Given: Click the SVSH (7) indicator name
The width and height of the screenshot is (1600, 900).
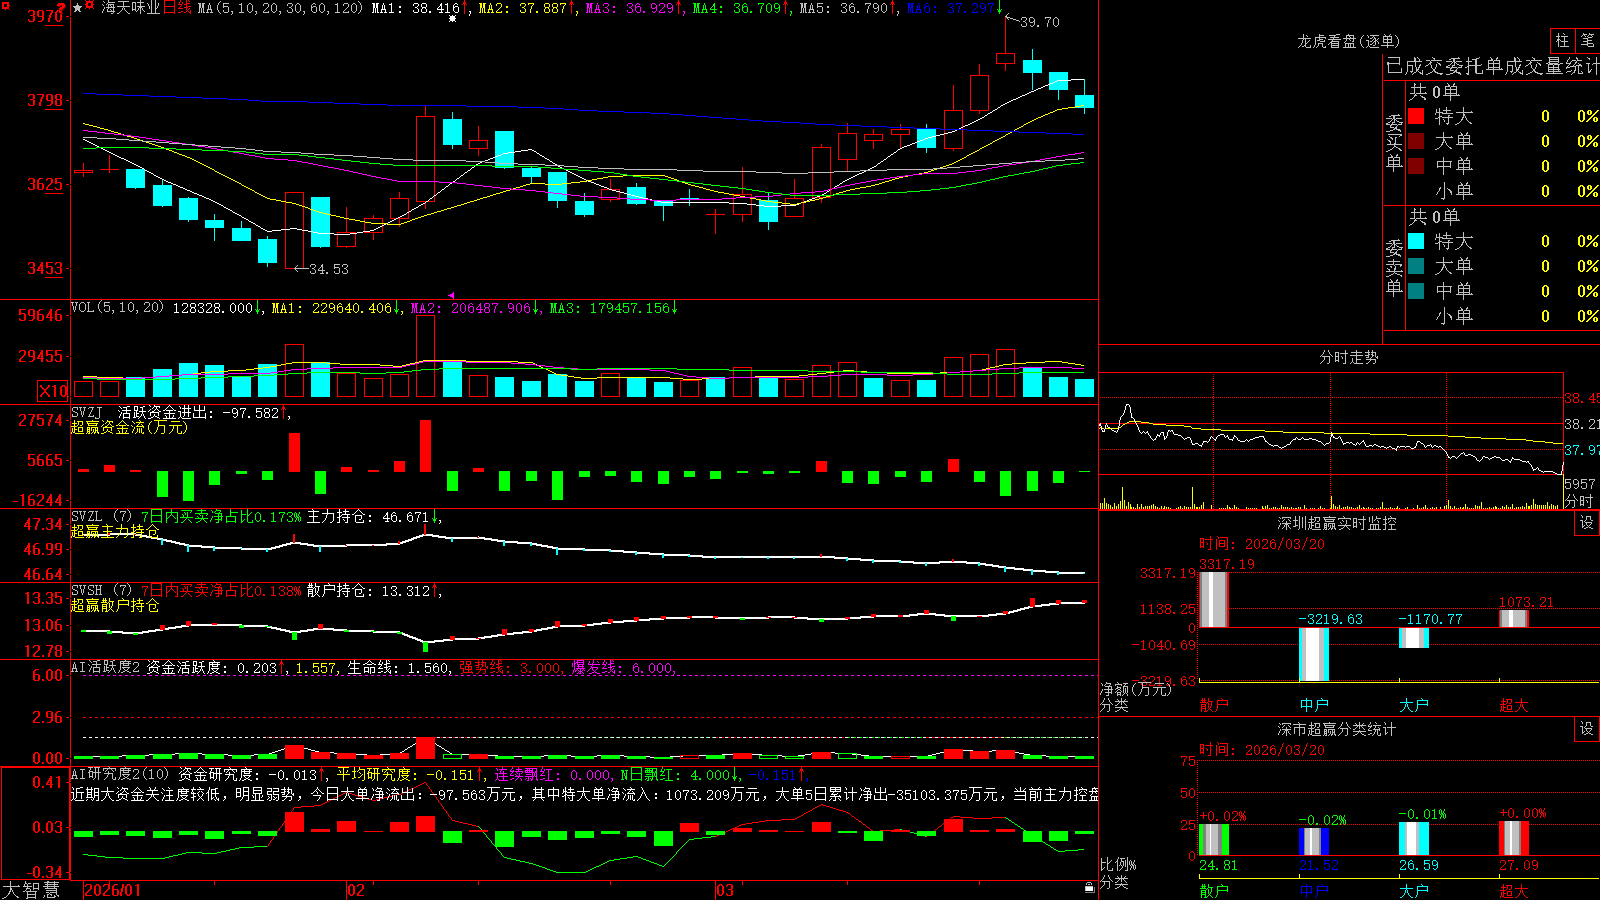Looking at the screenshot, I should coord(101,590).
